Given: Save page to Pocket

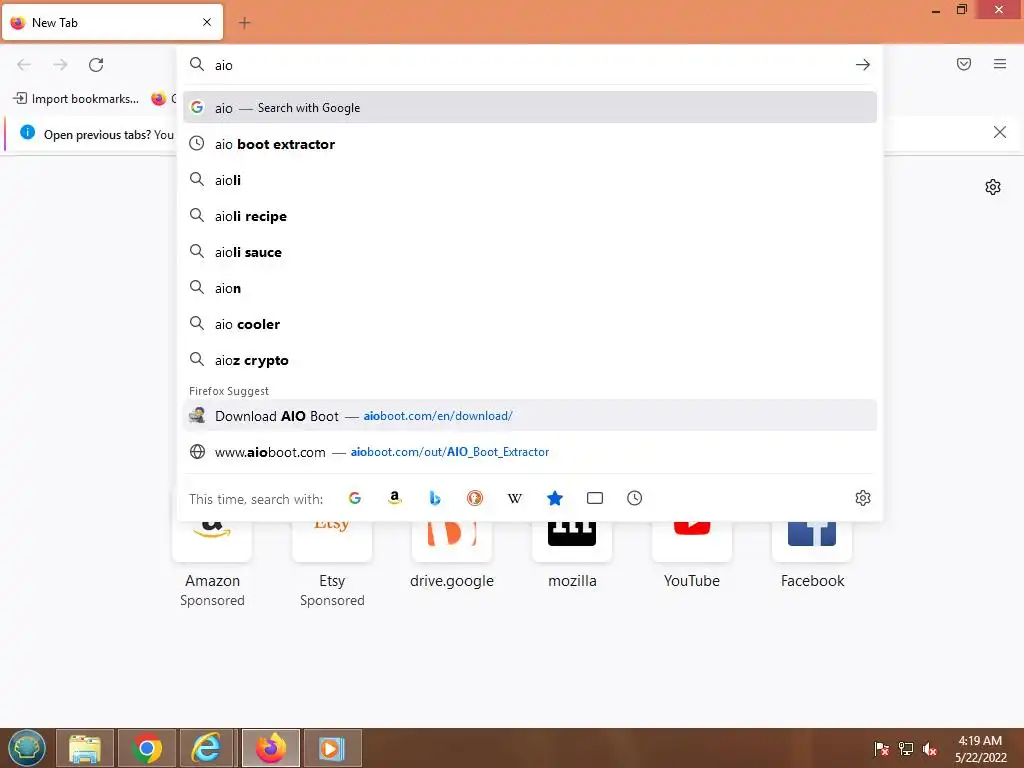Looking at the screenshot, I should coord(964,64).
